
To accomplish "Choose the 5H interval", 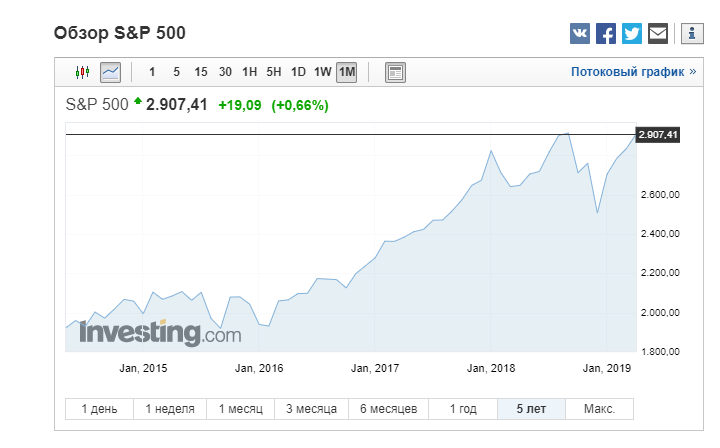I will 273,72.
